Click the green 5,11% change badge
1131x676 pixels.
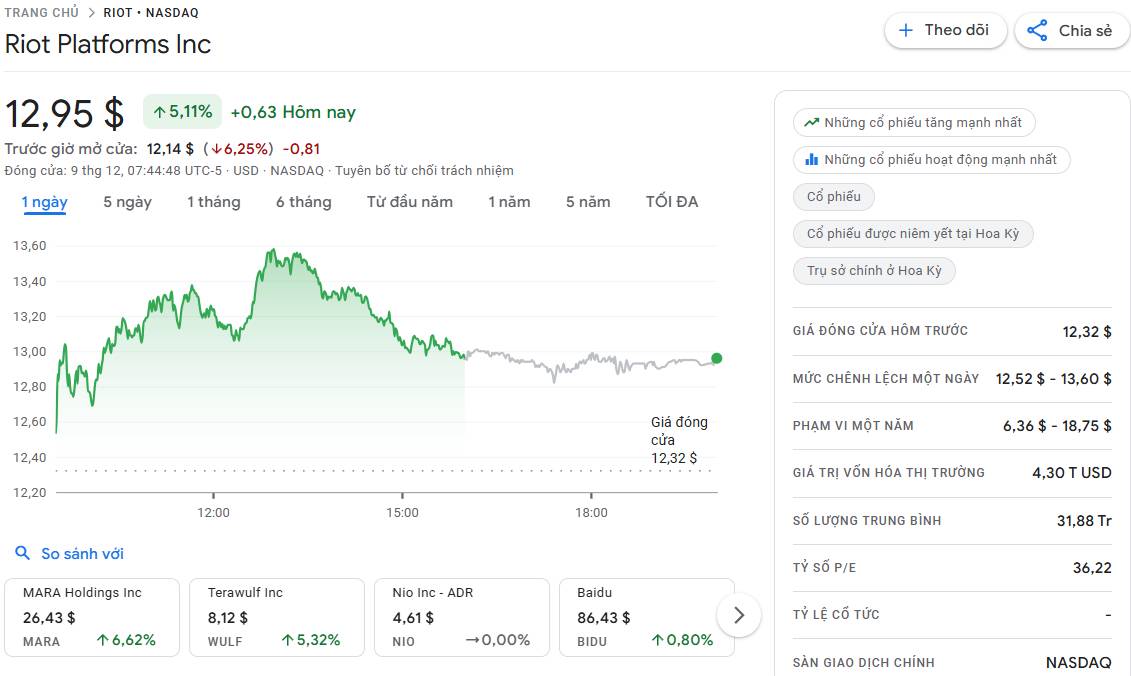point(182,112)
